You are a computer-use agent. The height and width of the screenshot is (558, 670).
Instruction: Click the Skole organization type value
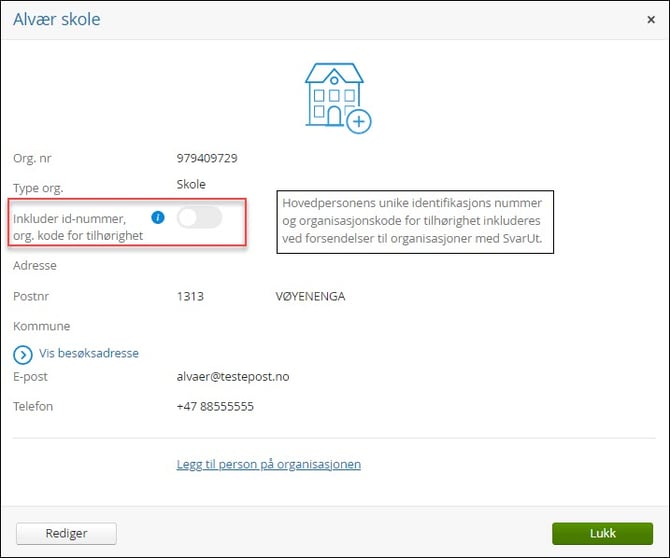(191, 184)
